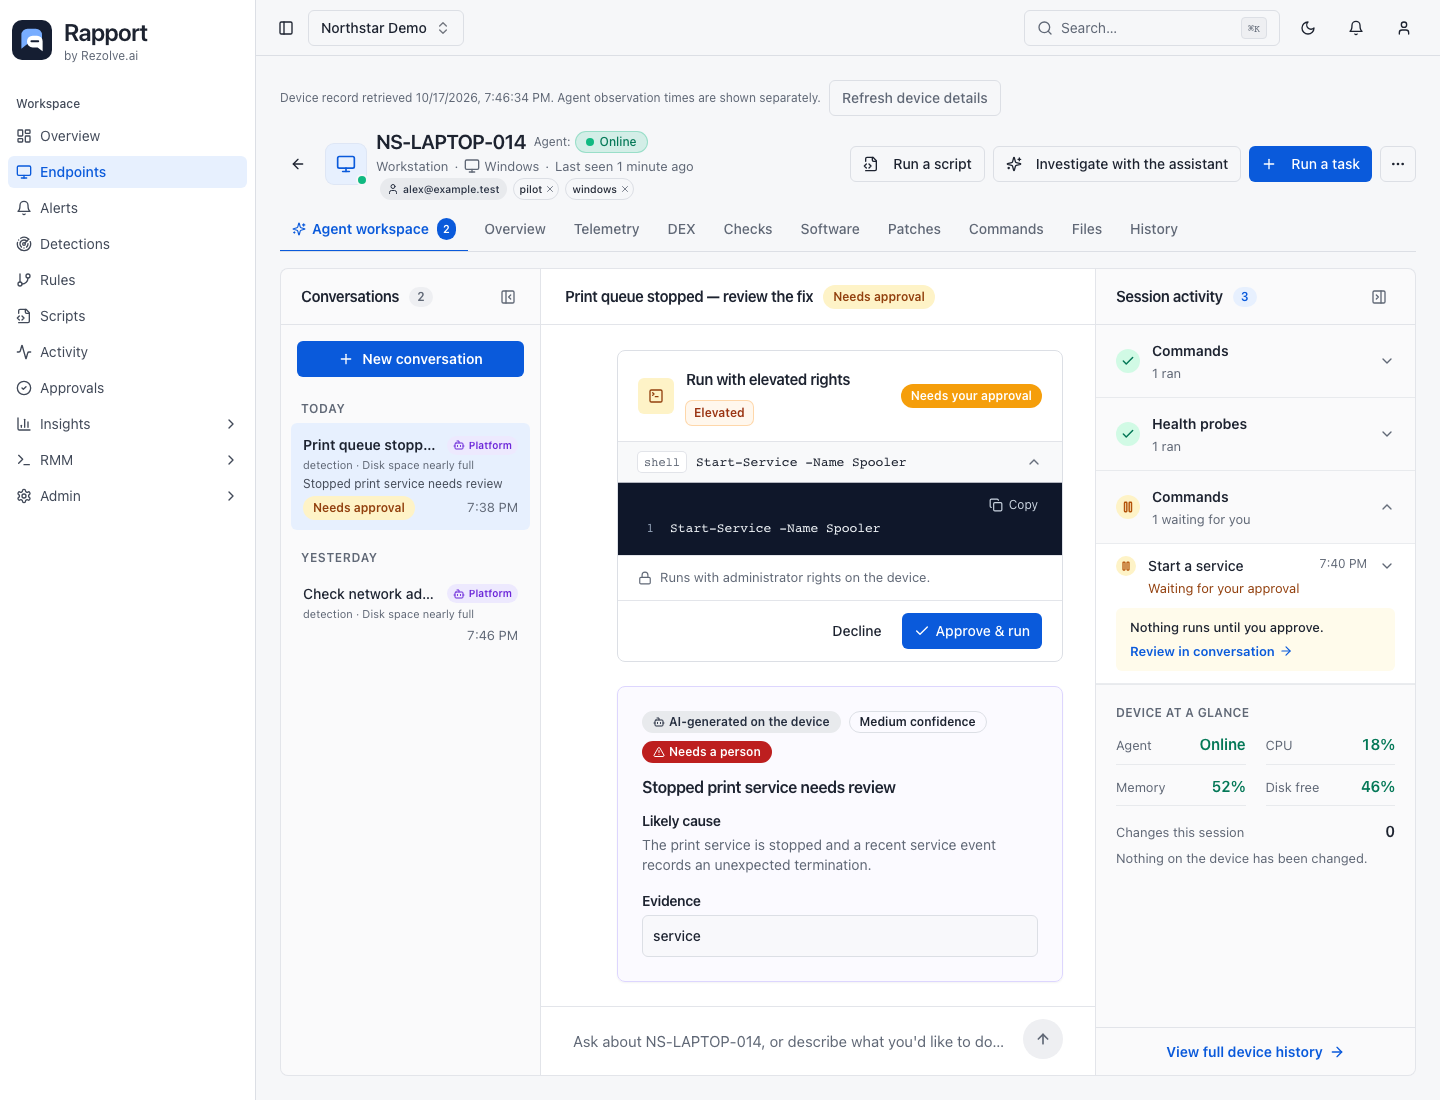The width and height of the screenshot is (1440, 1100).
Task: Collapse the Session activity panel icon
Action: click(x=1379, y=297)
